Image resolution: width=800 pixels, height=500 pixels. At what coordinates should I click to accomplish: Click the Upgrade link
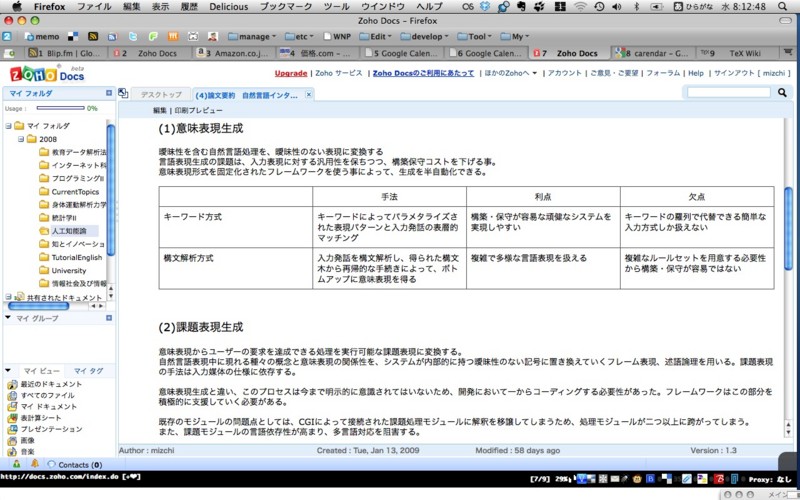[x=291, y=73]
